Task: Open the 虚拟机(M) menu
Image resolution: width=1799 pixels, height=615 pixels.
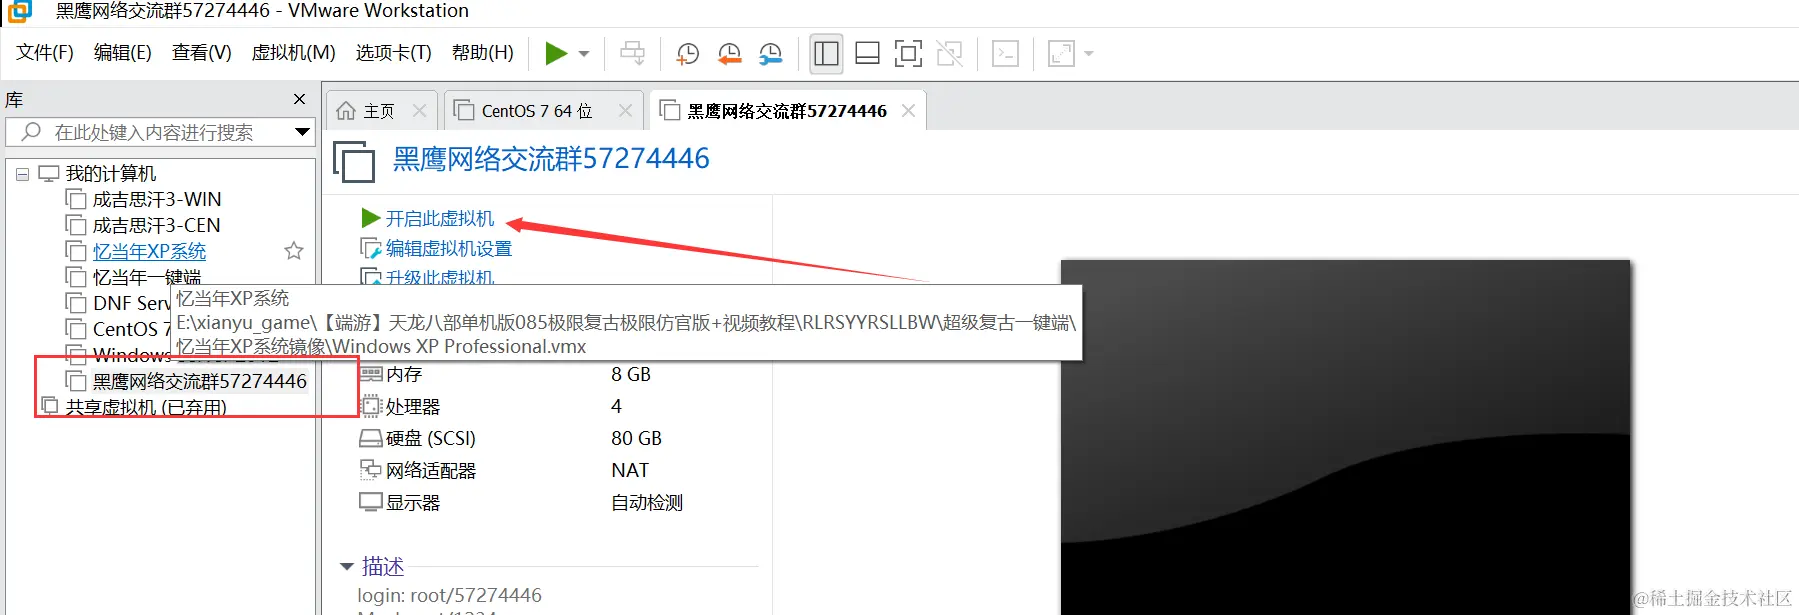Action: pyautogui.click(x=294, y=53)
